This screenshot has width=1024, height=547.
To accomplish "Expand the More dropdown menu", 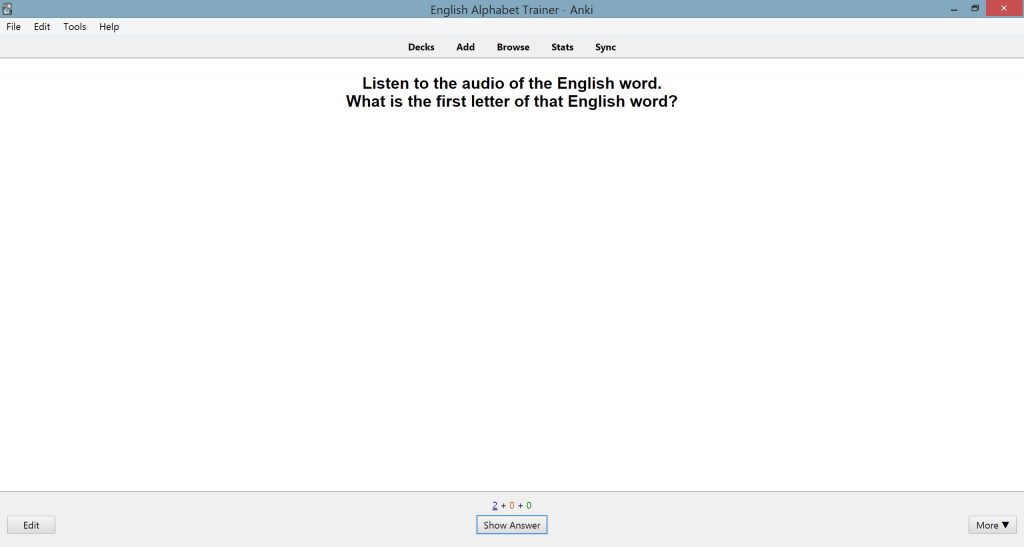I will pyautogui.click(x=992, y=525).
